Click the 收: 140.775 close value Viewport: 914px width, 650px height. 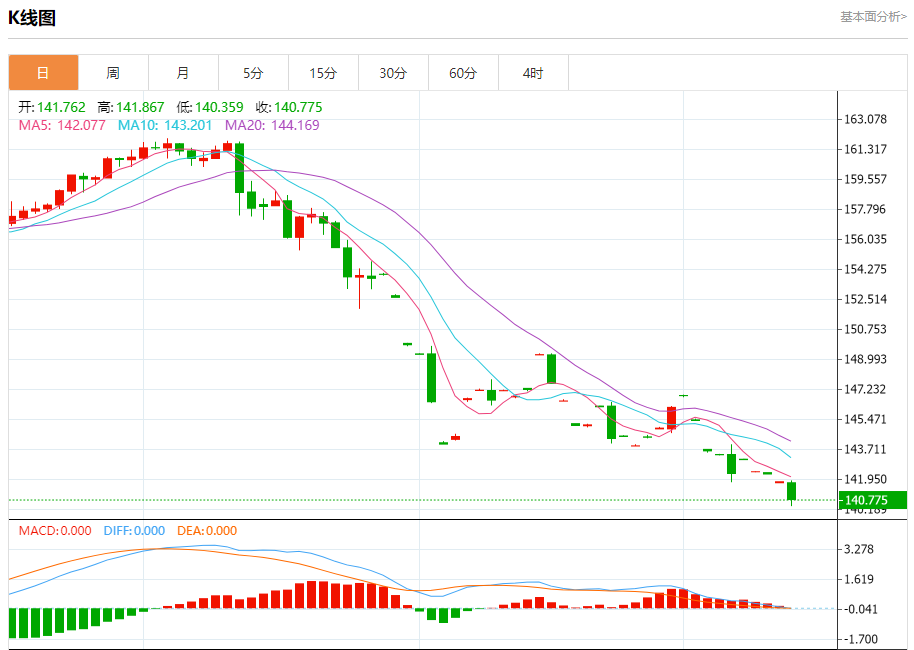click(289, 107)
